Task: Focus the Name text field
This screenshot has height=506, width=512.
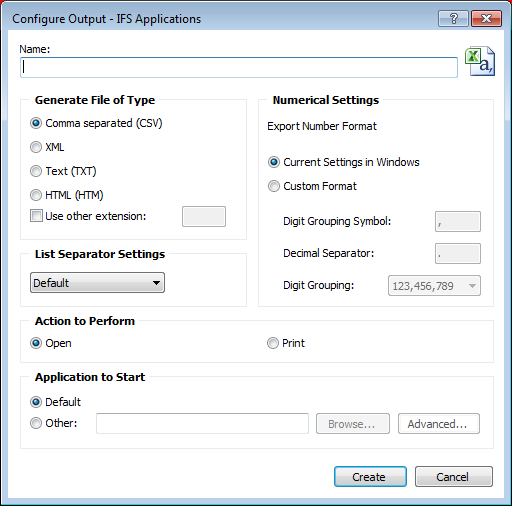Action: pos(239,68)
